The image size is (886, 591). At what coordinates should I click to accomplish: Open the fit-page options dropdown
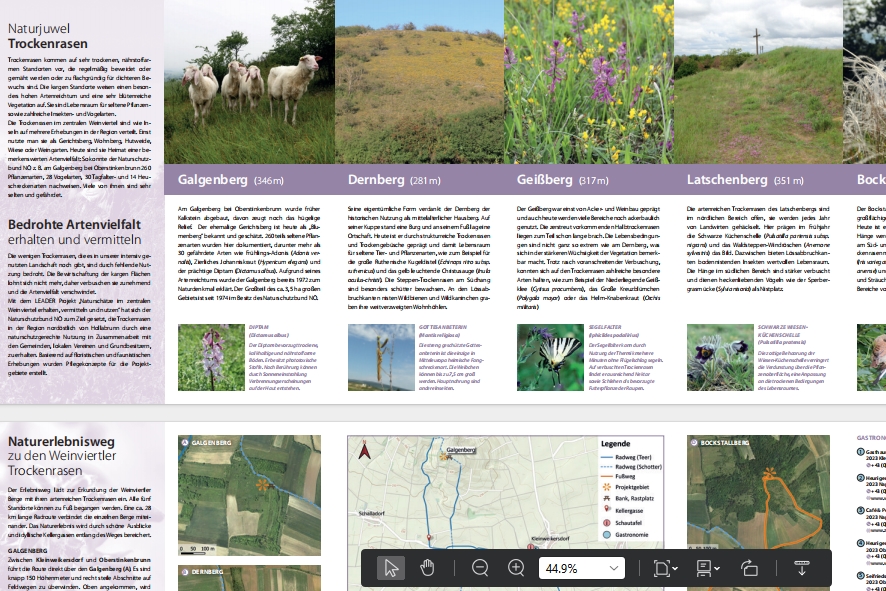pos(664,568)
